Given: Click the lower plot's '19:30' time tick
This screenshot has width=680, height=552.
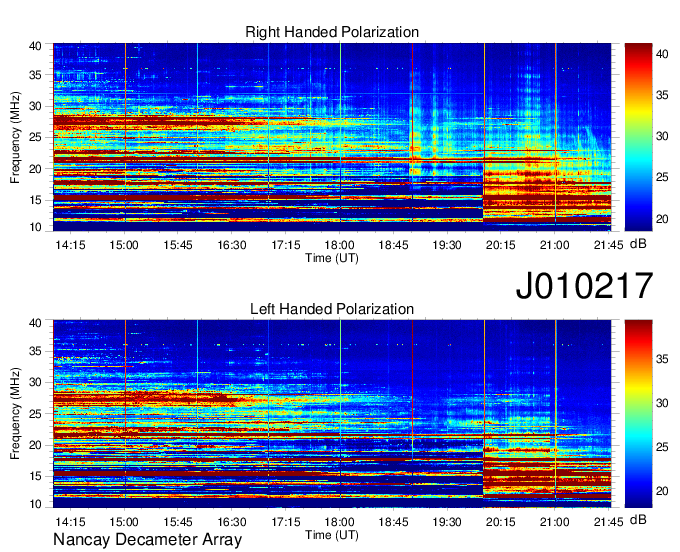Looking at the screenshot, I should coord(447,522).
